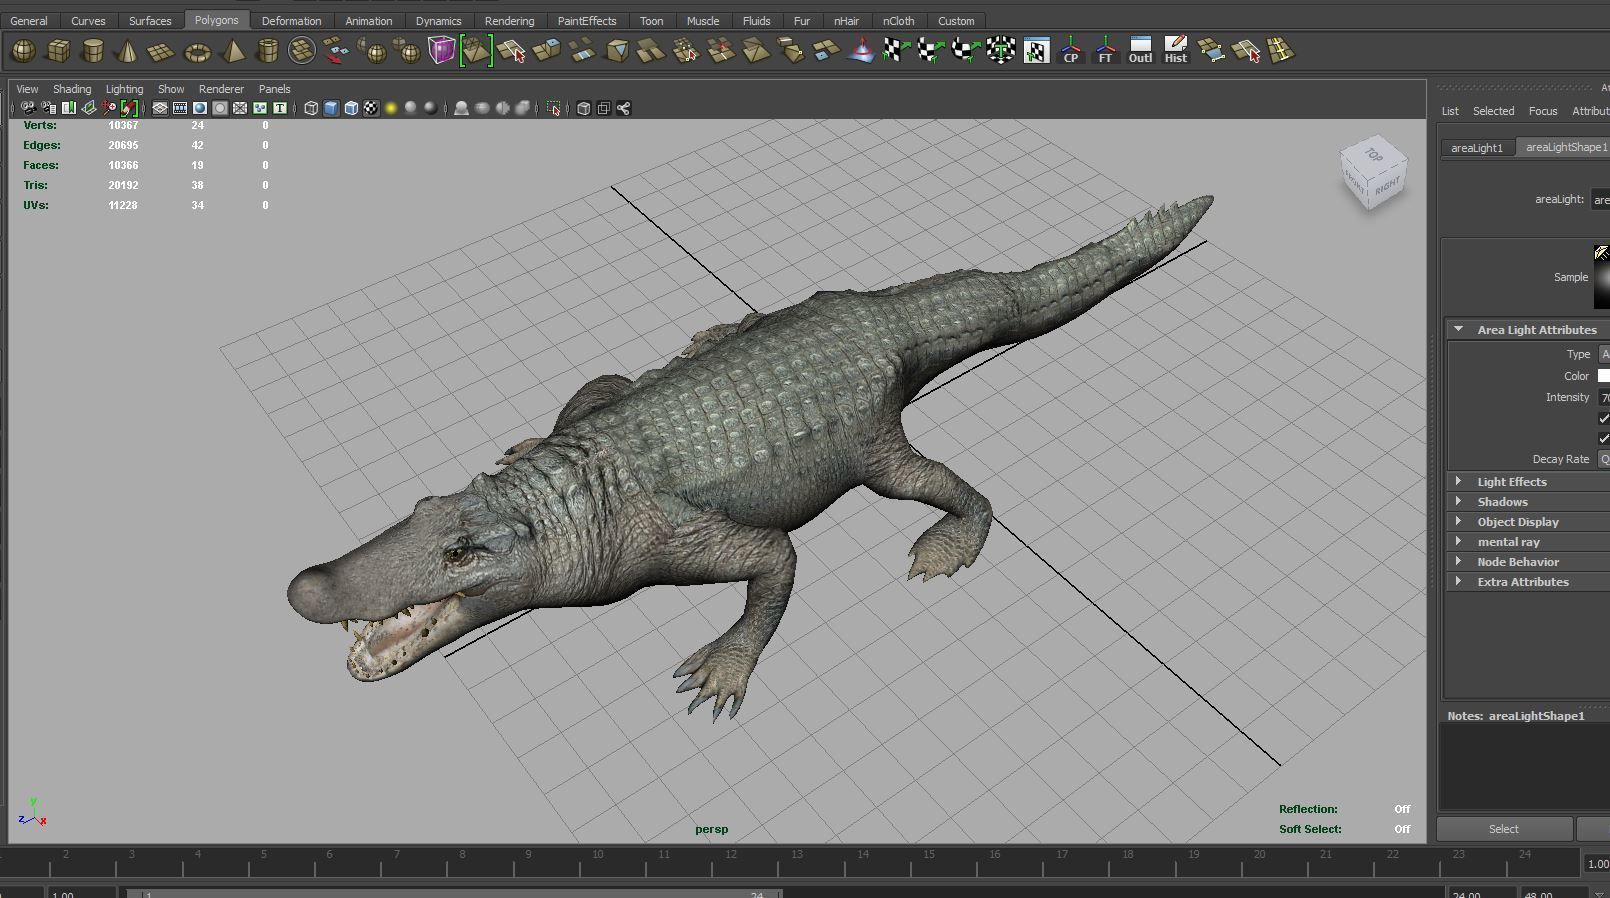The width and height of the screenshot is (1610, 898).
Task: Click the areaLight name field
Action: (1601, 199)
